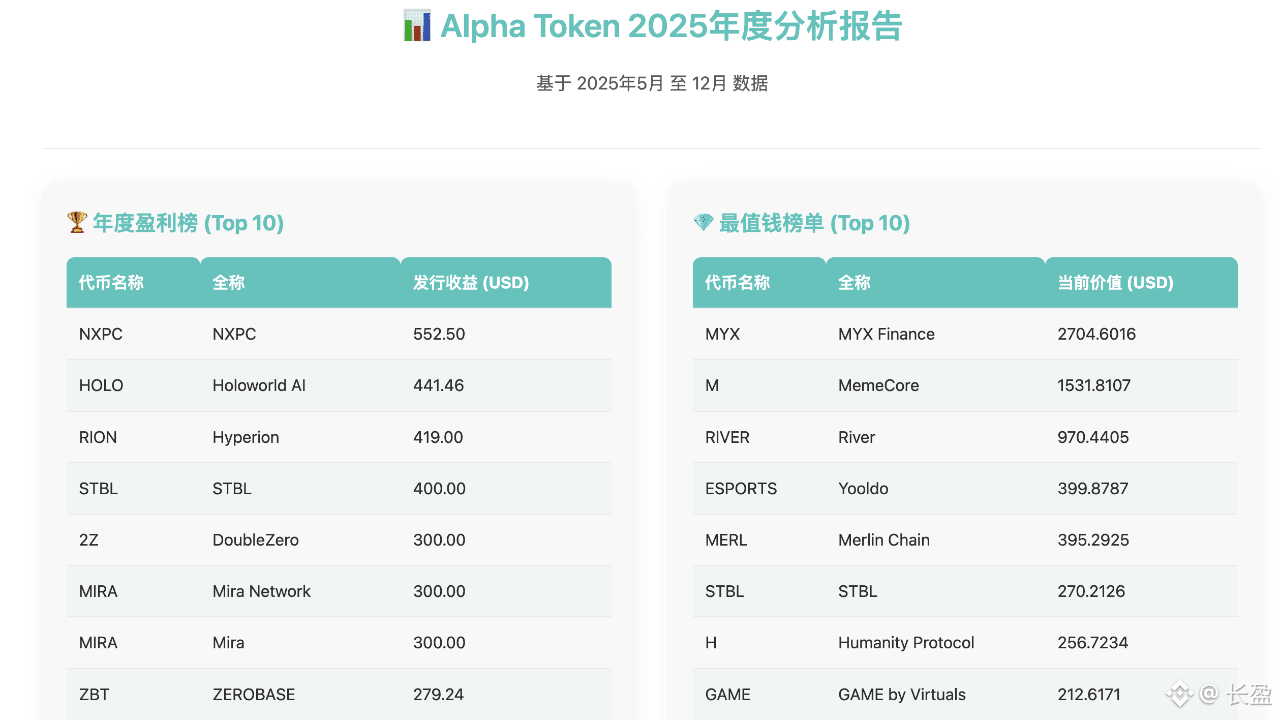The image size is (1280, 720).
Task: Click the 长盈 watermark text
Action: click(1249, 694)
